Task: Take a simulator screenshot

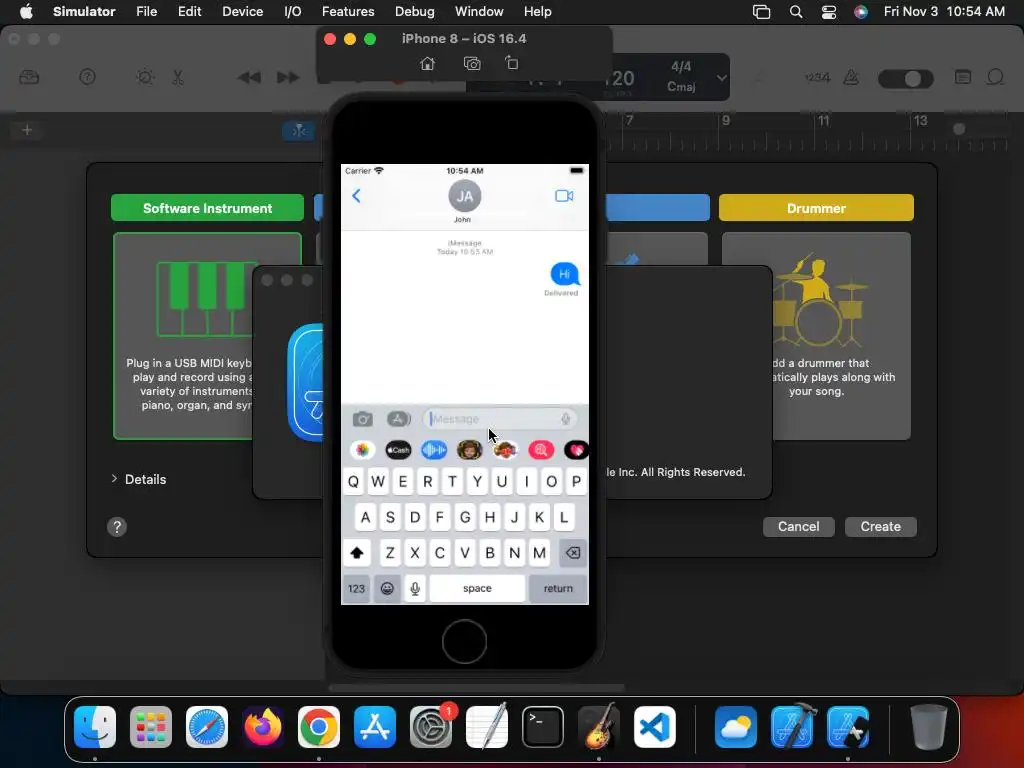Action: pyautogui.click(x=472, y=63)
